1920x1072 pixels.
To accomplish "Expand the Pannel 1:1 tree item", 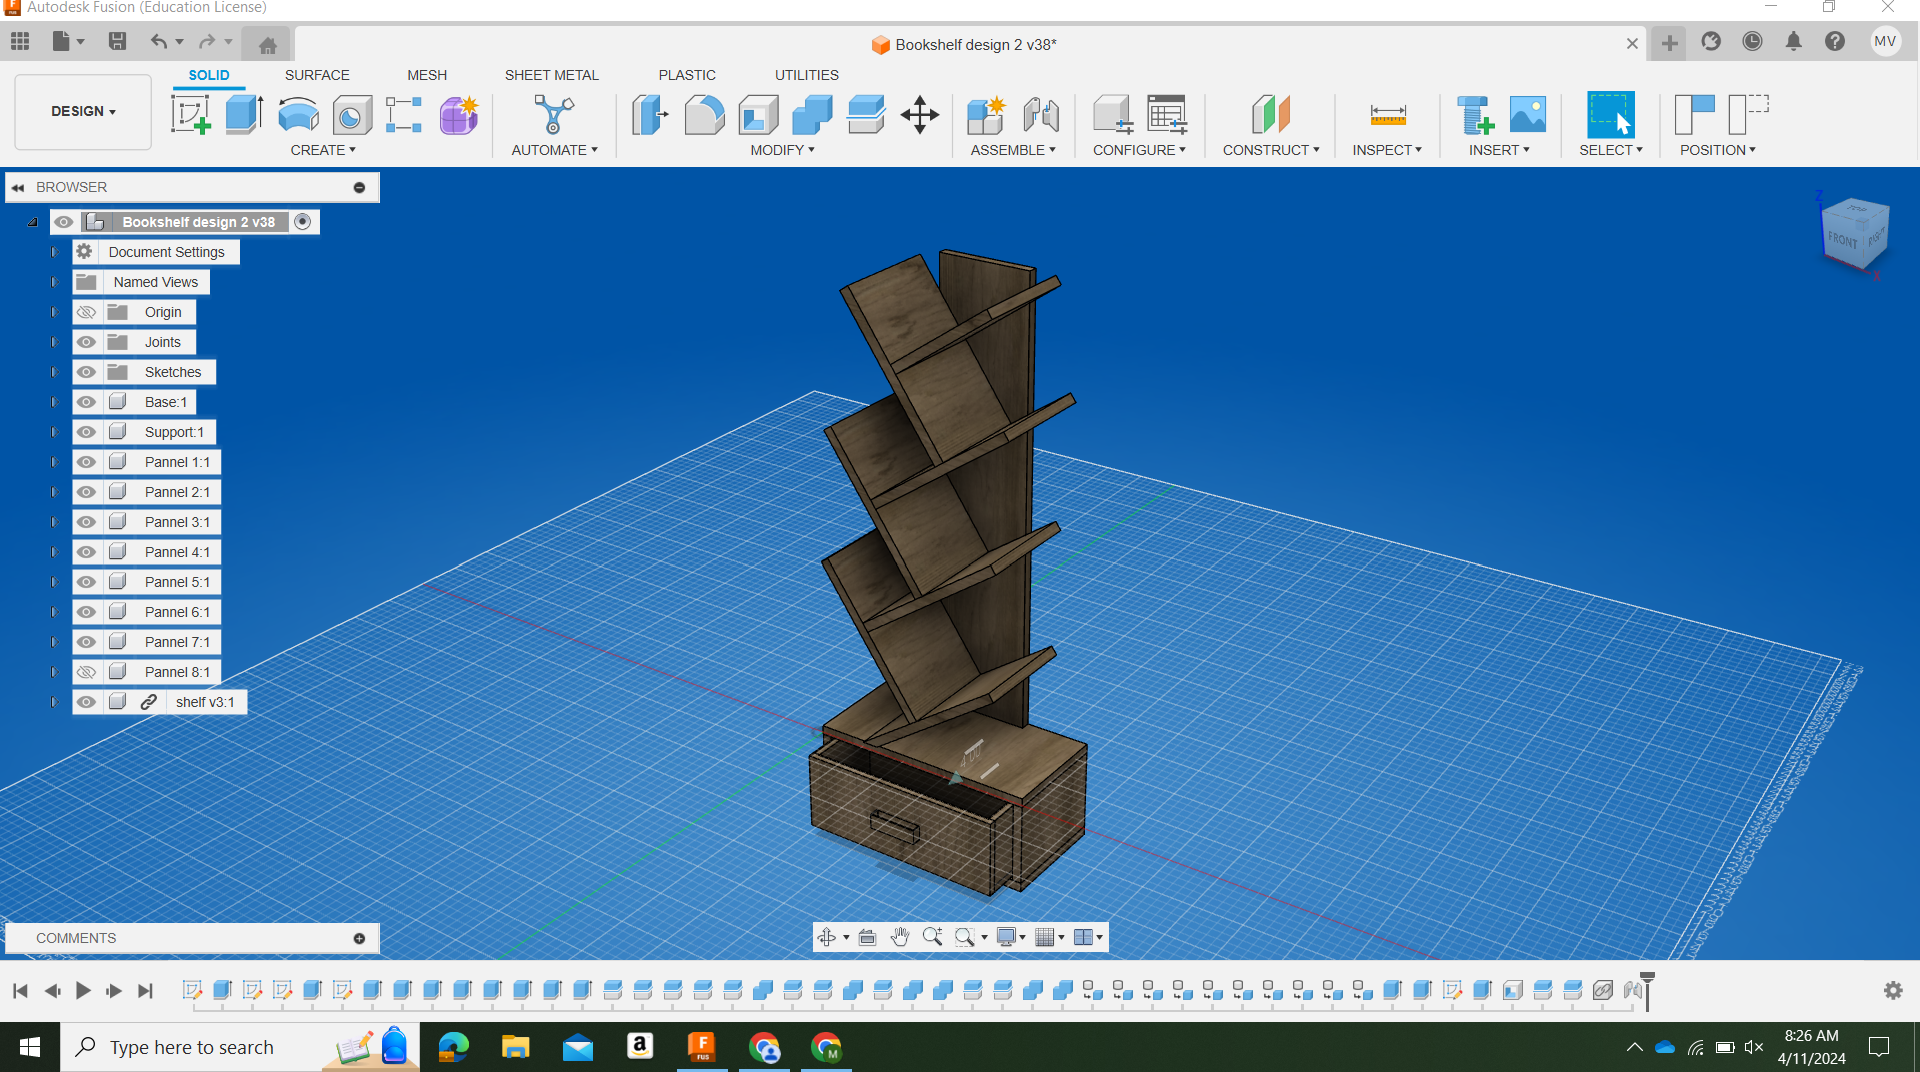I will (55, 461).
